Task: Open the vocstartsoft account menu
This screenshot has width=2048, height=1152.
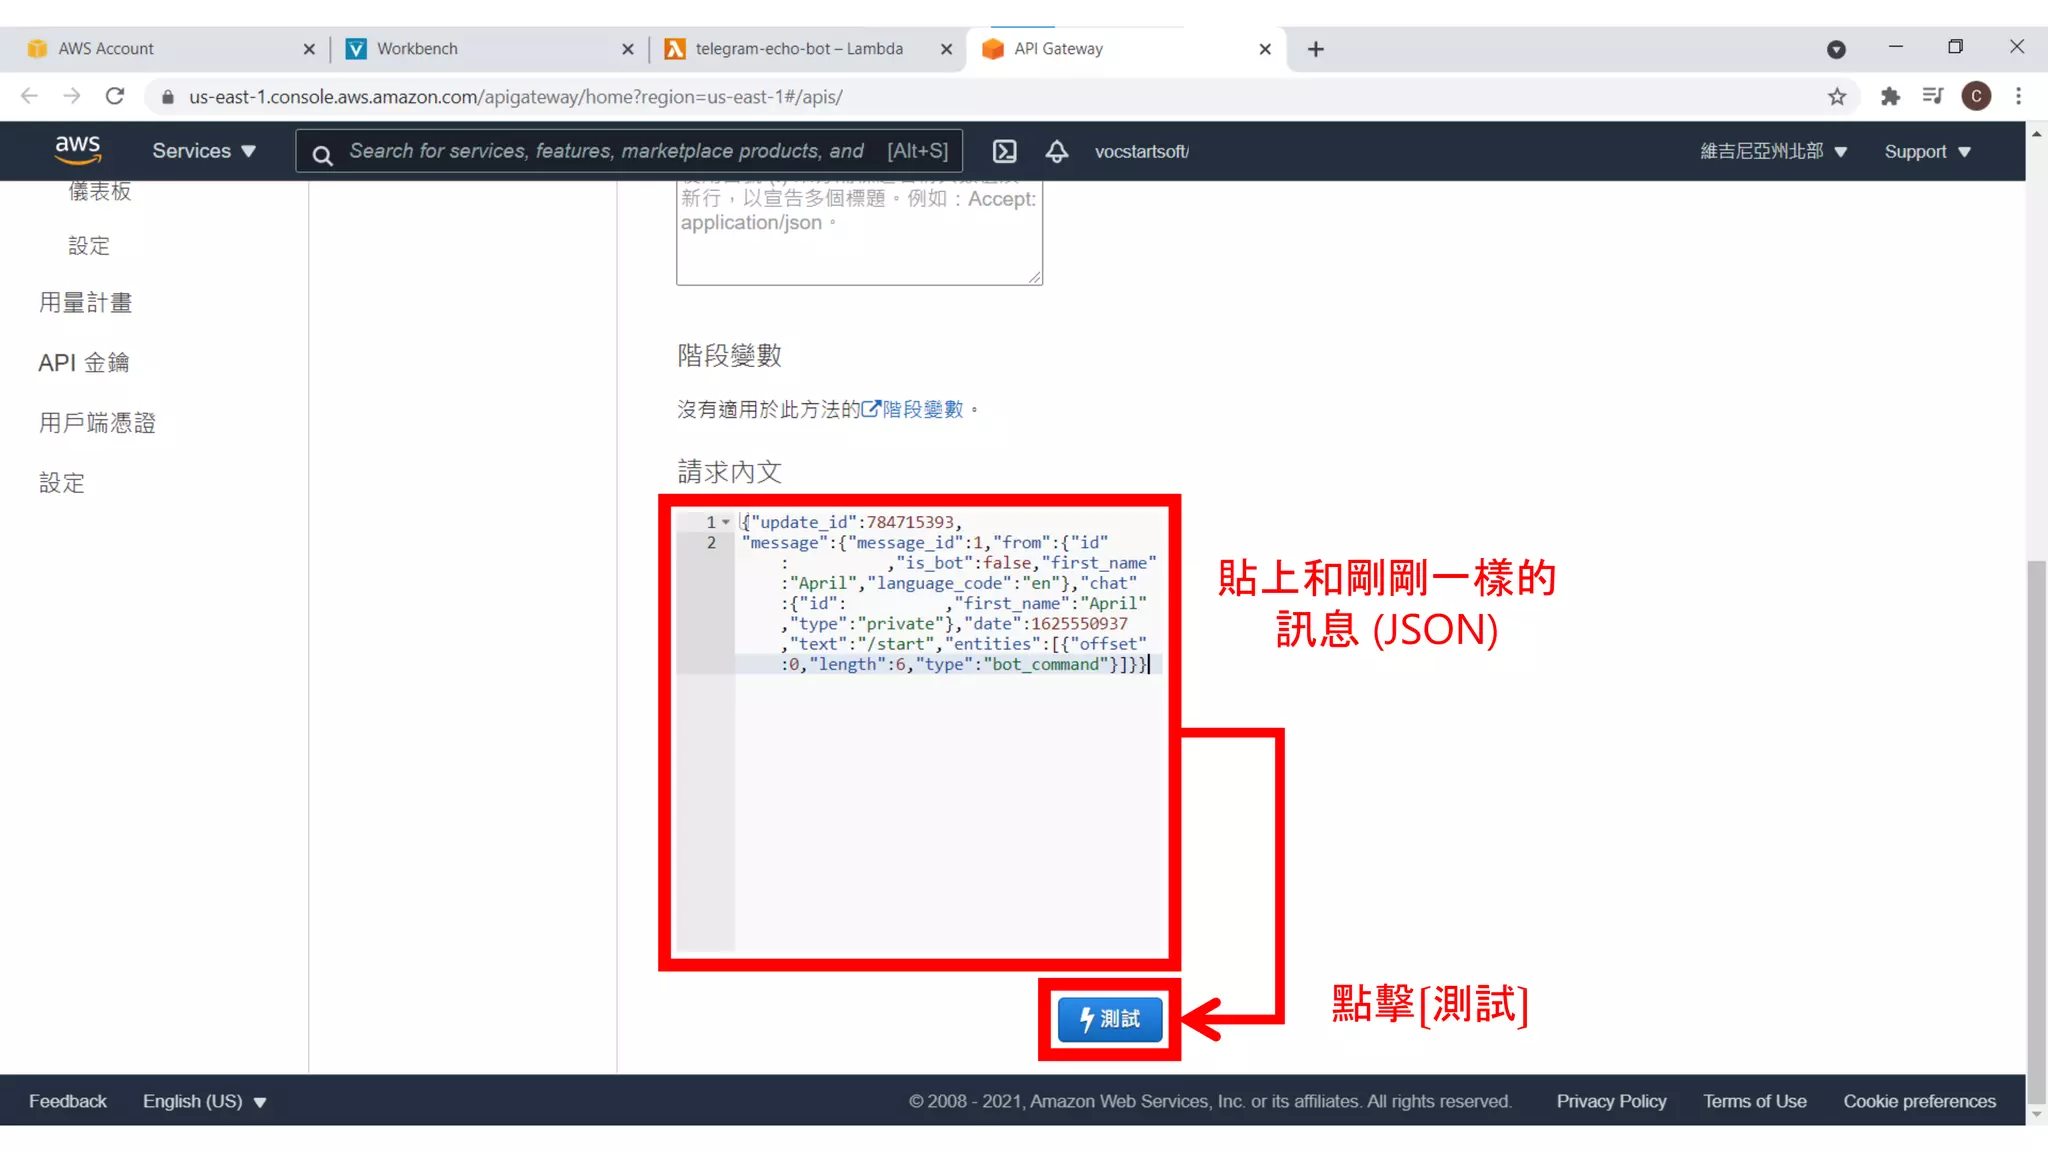Action: (1142, 152)
